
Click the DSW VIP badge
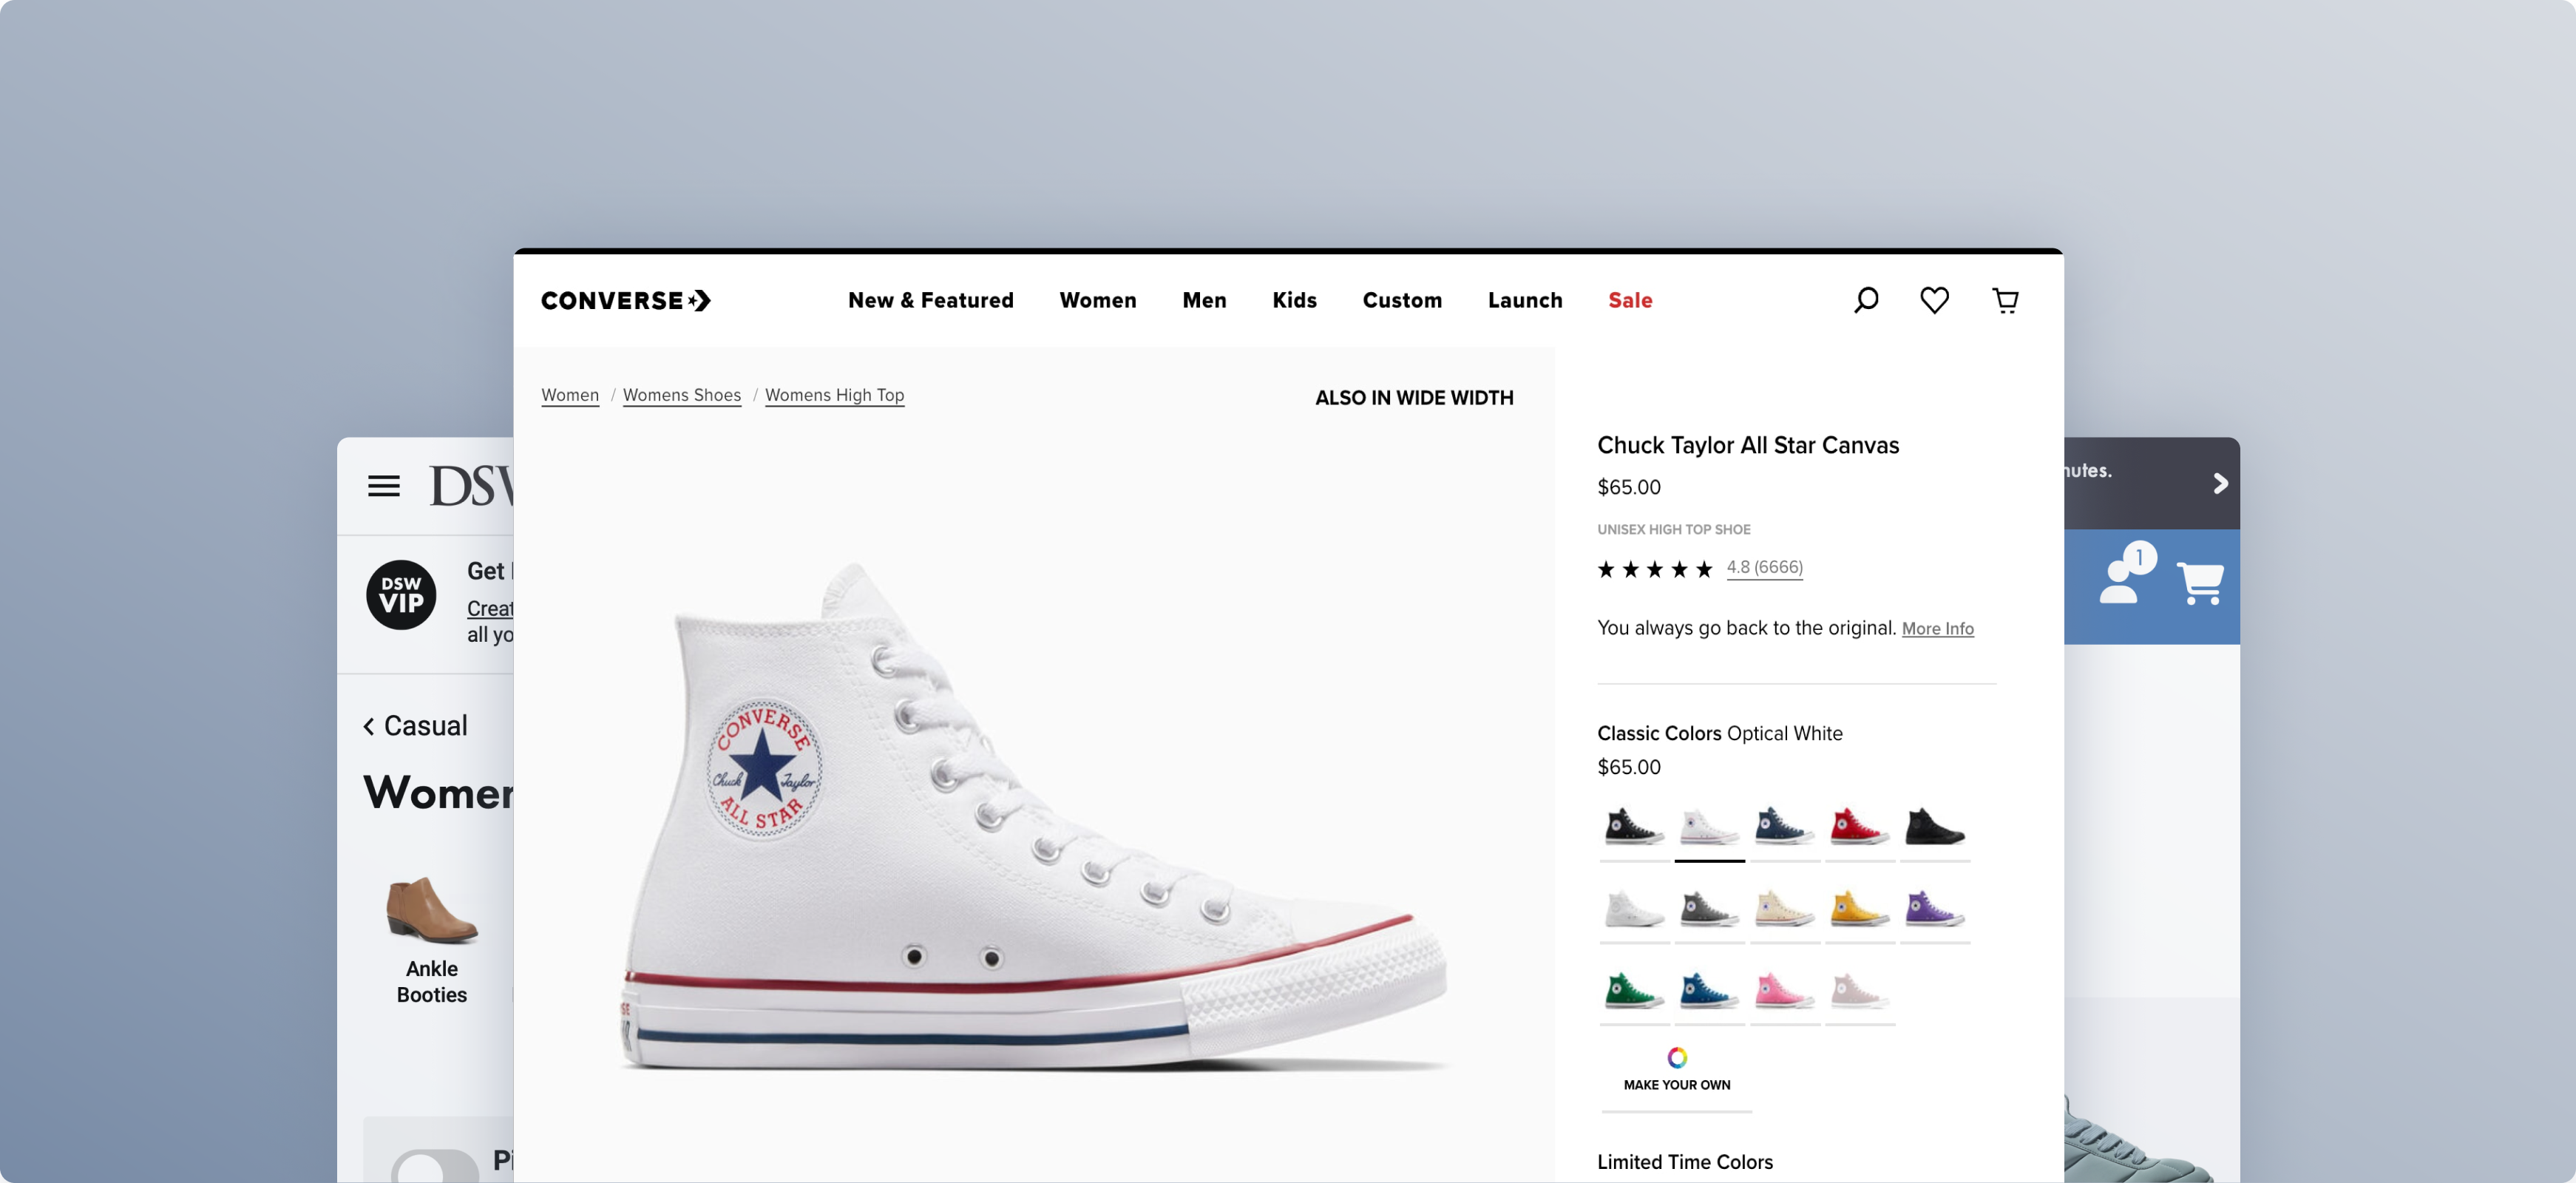(401, 595)
